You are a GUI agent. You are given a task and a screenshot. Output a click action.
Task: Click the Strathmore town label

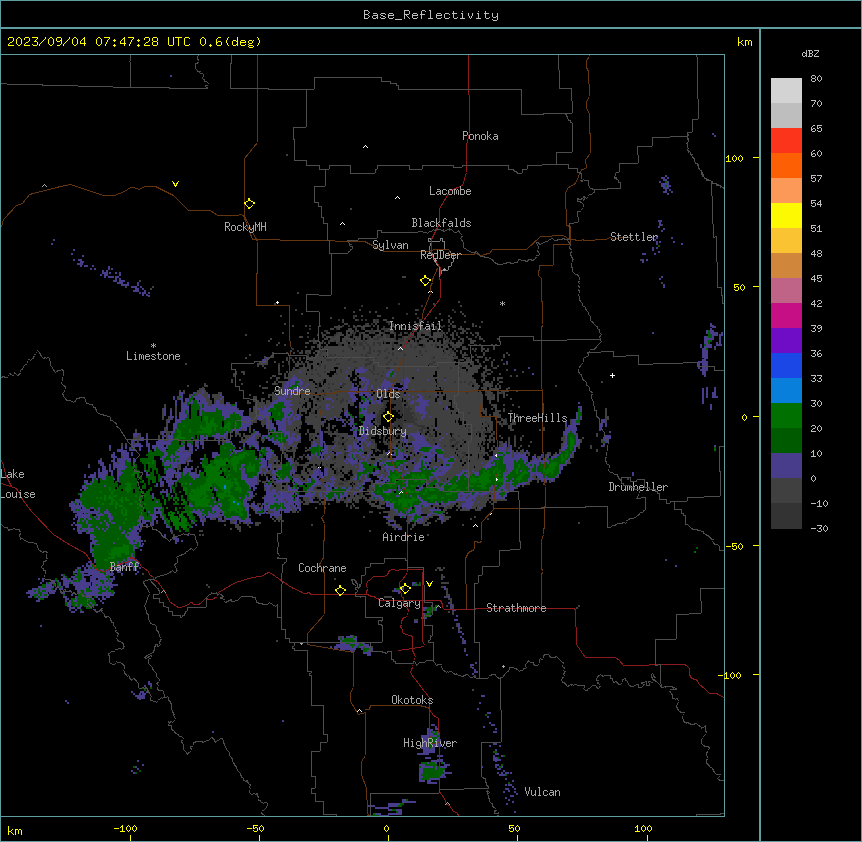pyautogui.click(x=516, y=608)
